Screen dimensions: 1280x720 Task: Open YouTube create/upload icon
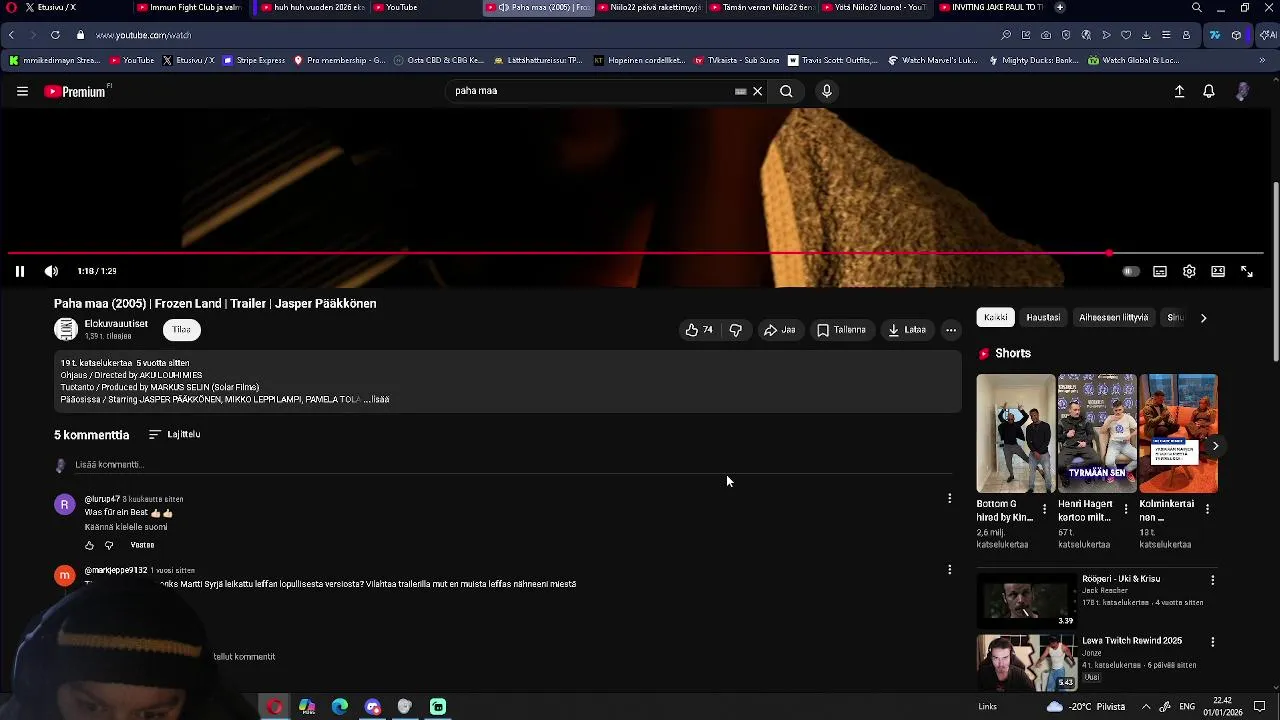point(1179,91)
